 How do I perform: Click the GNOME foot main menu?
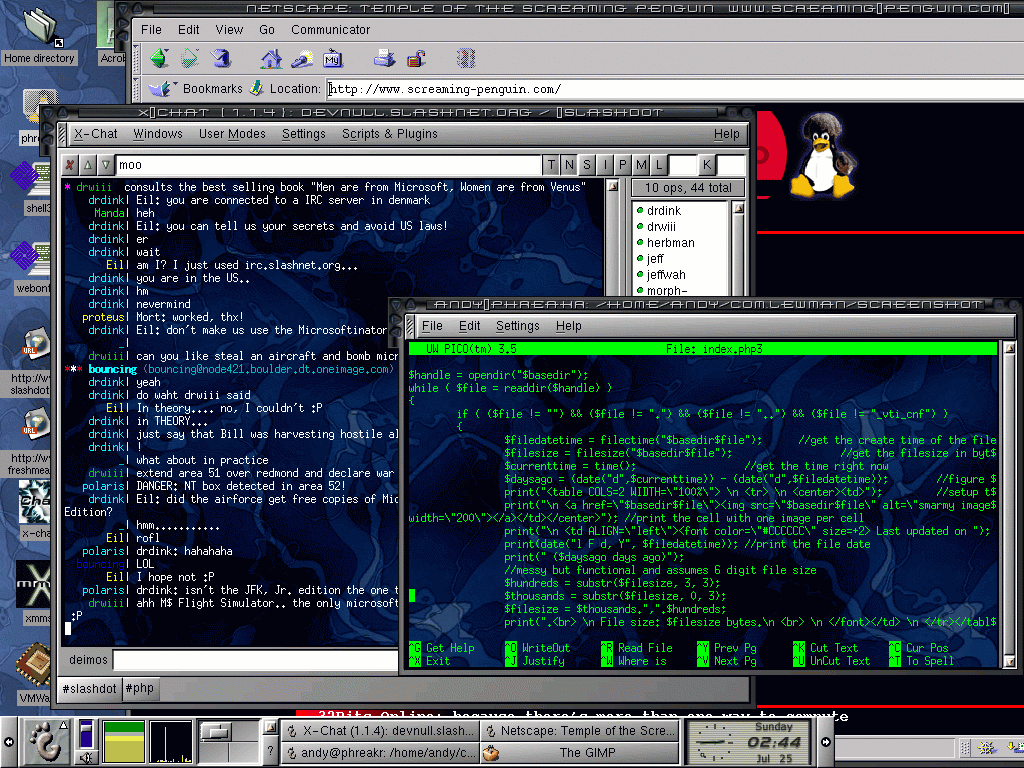coord(46,740)
